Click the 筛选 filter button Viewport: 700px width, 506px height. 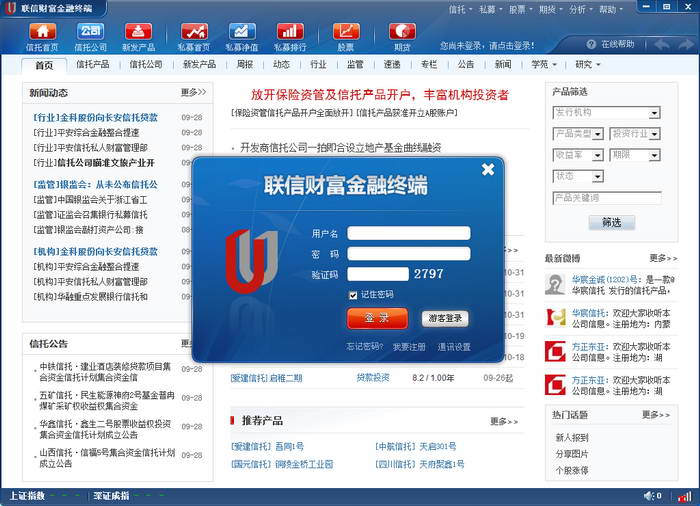(612, 222)
